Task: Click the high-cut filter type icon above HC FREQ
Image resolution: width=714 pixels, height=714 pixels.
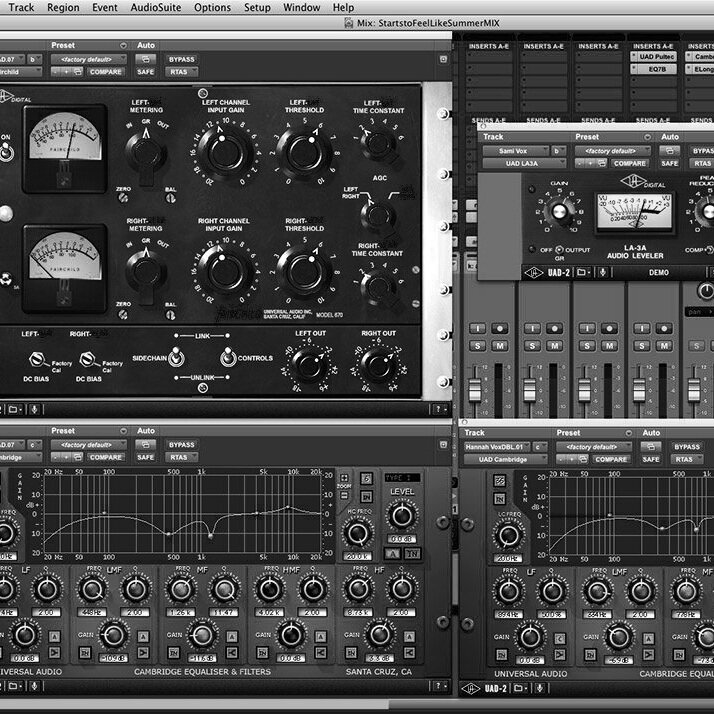Action: tap(366, 478)
